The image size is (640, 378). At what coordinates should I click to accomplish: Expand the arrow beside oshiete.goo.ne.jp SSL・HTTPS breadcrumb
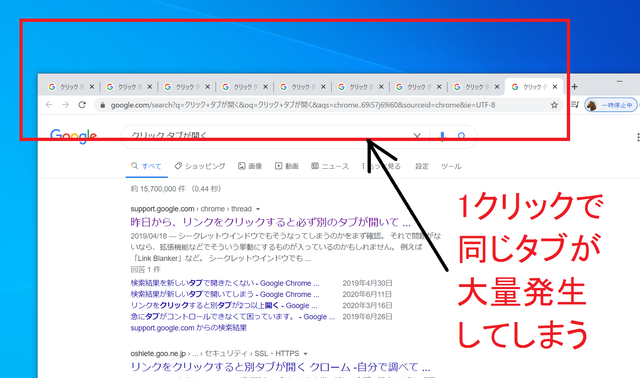pos(305,354)
